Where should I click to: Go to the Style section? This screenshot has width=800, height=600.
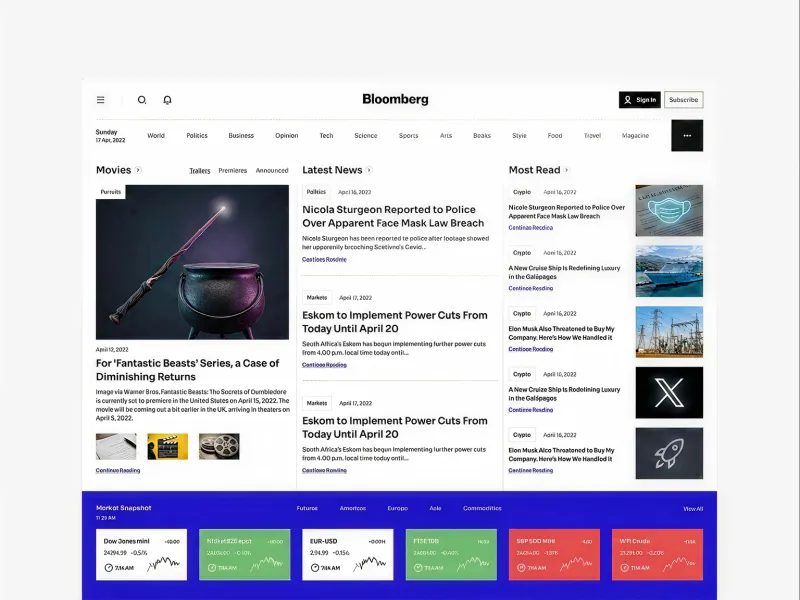519,136
